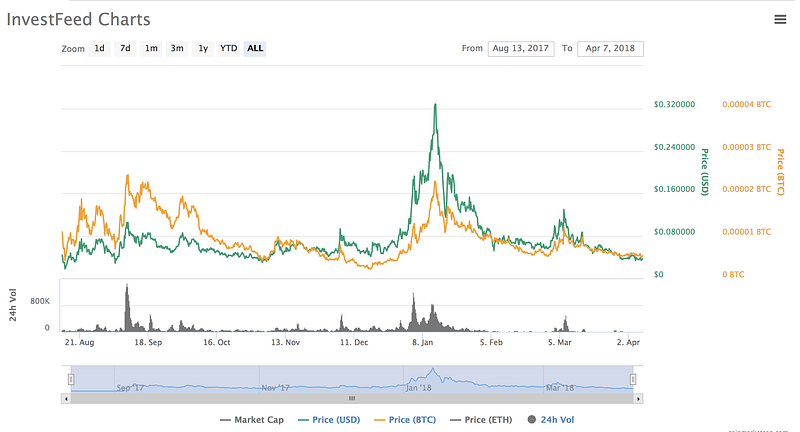The height and width of the screenshot is (432, 800).
Task: Click the 0.00001 BTC axis label
Action: tap(746, 232)
